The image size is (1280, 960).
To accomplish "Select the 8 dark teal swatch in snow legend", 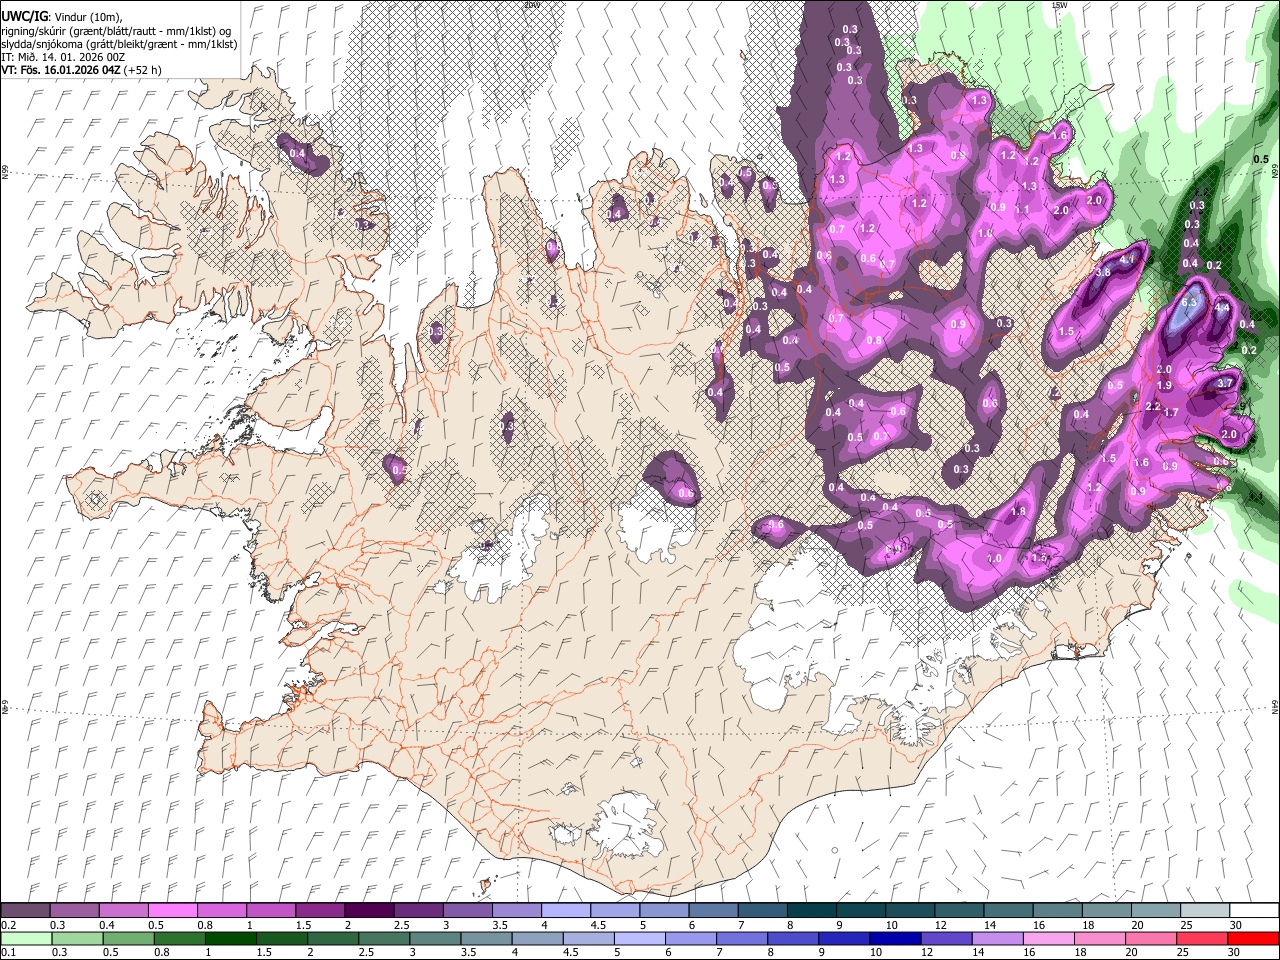I will tap(812, 910).
